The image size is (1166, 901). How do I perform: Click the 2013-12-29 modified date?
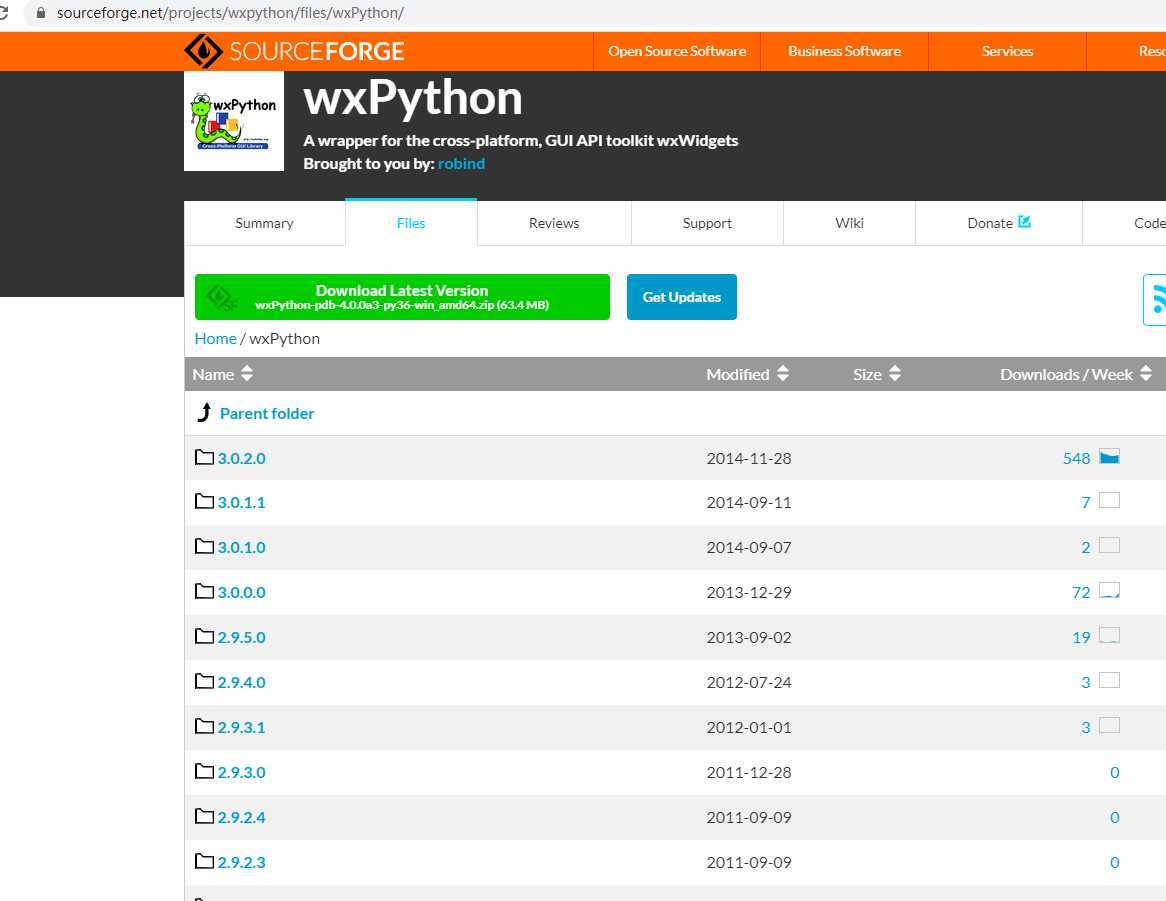click(749, 592)
